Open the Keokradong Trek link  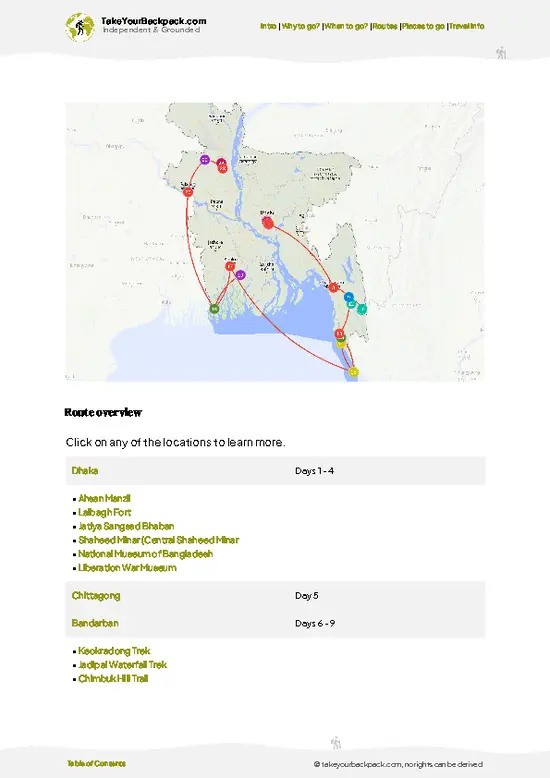pyautogui.click(x=114, y=651)
